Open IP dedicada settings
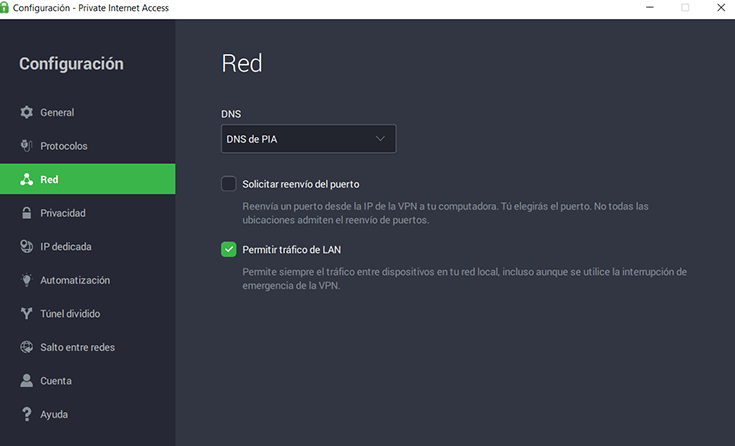Viewport: 735px width, 446px height. tap(88, 246)
